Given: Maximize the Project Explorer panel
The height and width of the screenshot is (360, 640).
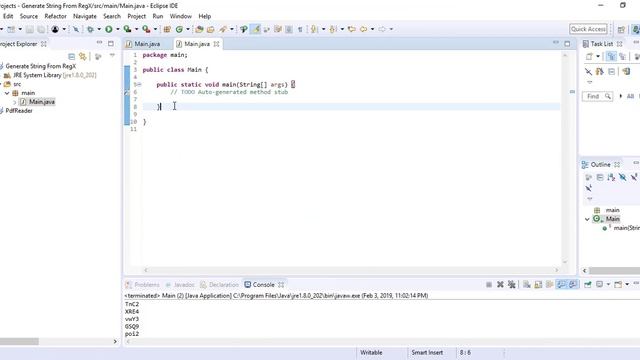Looking at the screenshot, I should tap(111, 43).
